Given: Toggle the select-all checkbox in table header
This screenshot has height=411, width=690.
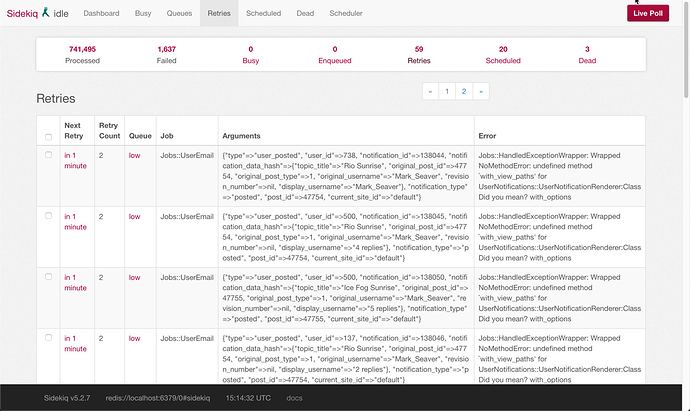Looking at the screenshot, I should (48, 137).
